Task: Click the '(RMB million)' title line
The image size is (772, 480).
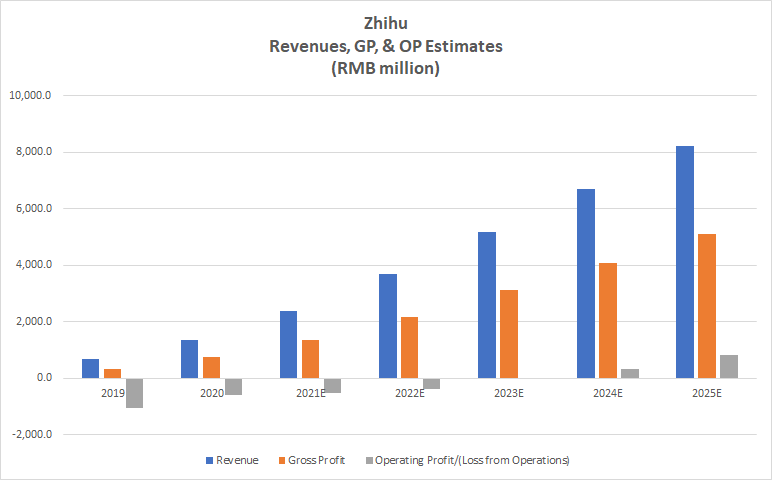Action: [x=386, y=68]
